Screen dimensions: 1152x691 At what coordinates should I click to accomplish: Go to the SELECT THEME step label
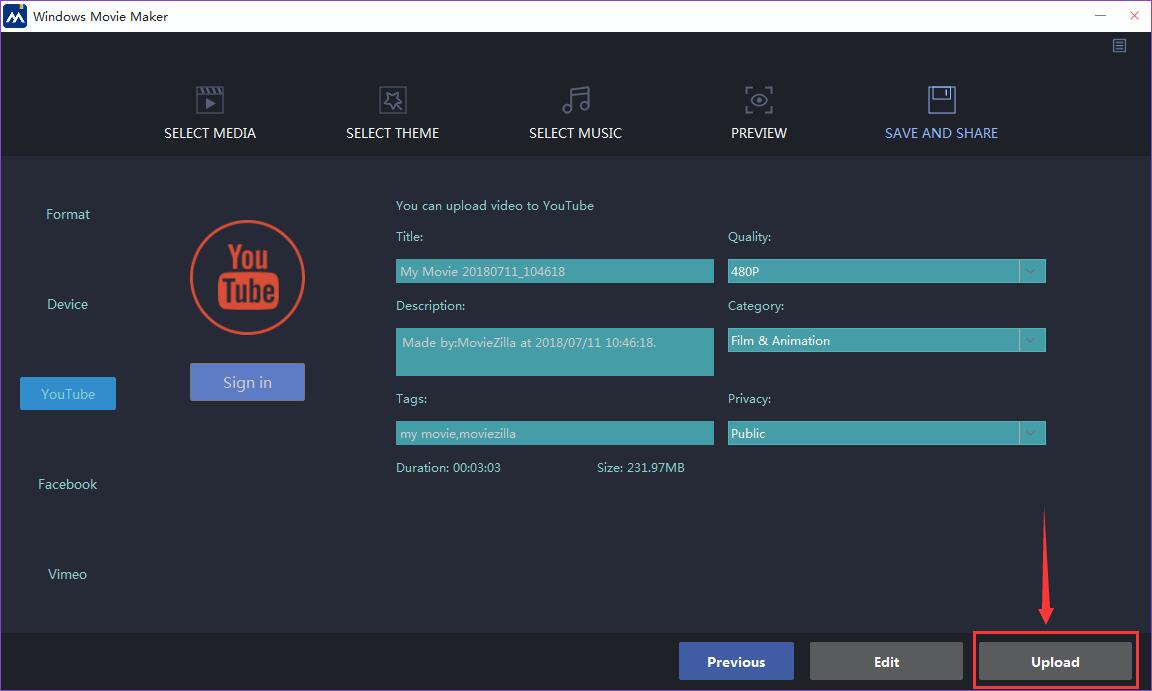pyautogui.click(x=392, y=133)
